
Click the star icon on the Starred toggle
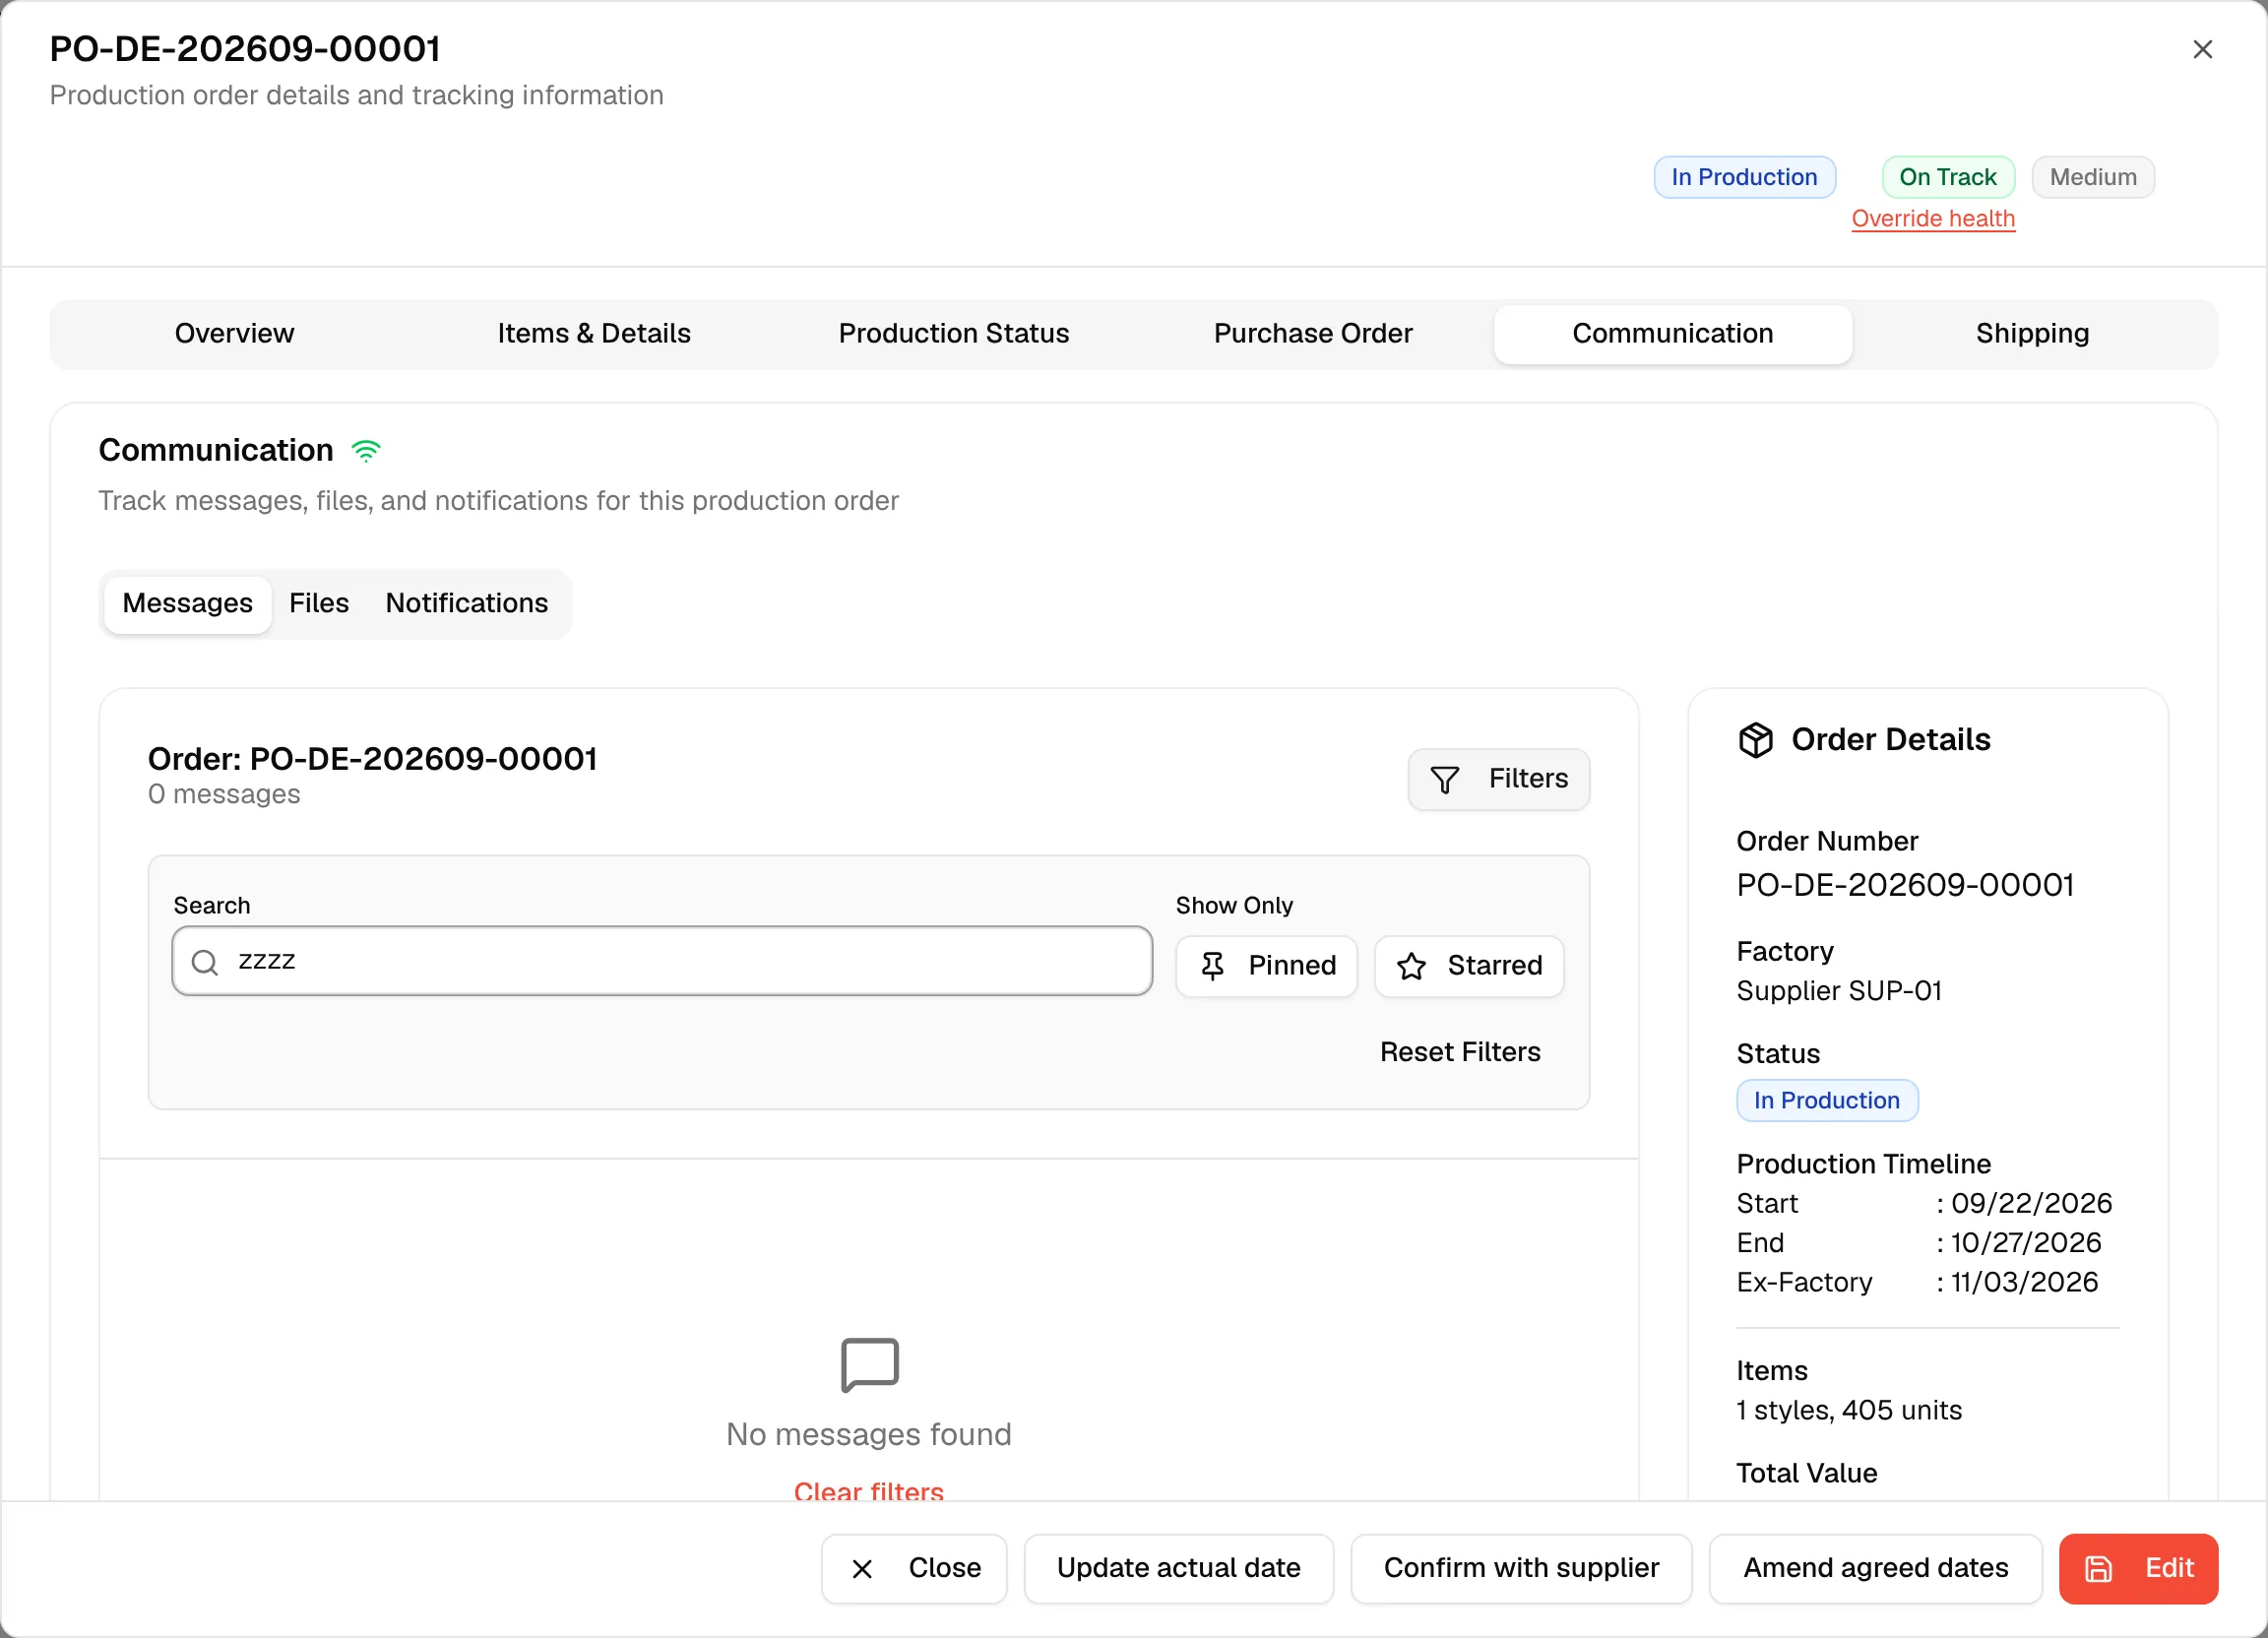pyautogui.click(x=1411, y=966)
